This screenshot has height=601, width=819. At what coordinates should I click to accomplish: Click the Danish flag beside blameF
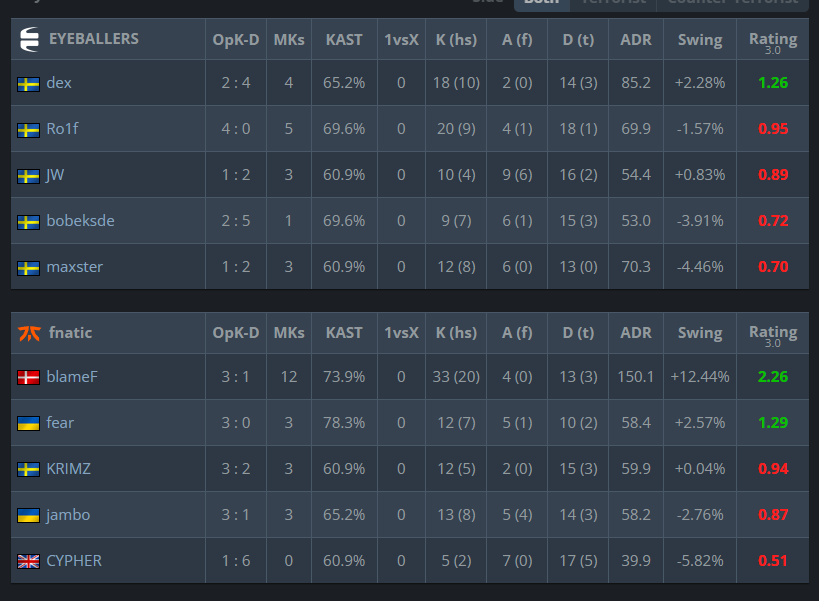[28, 378]
